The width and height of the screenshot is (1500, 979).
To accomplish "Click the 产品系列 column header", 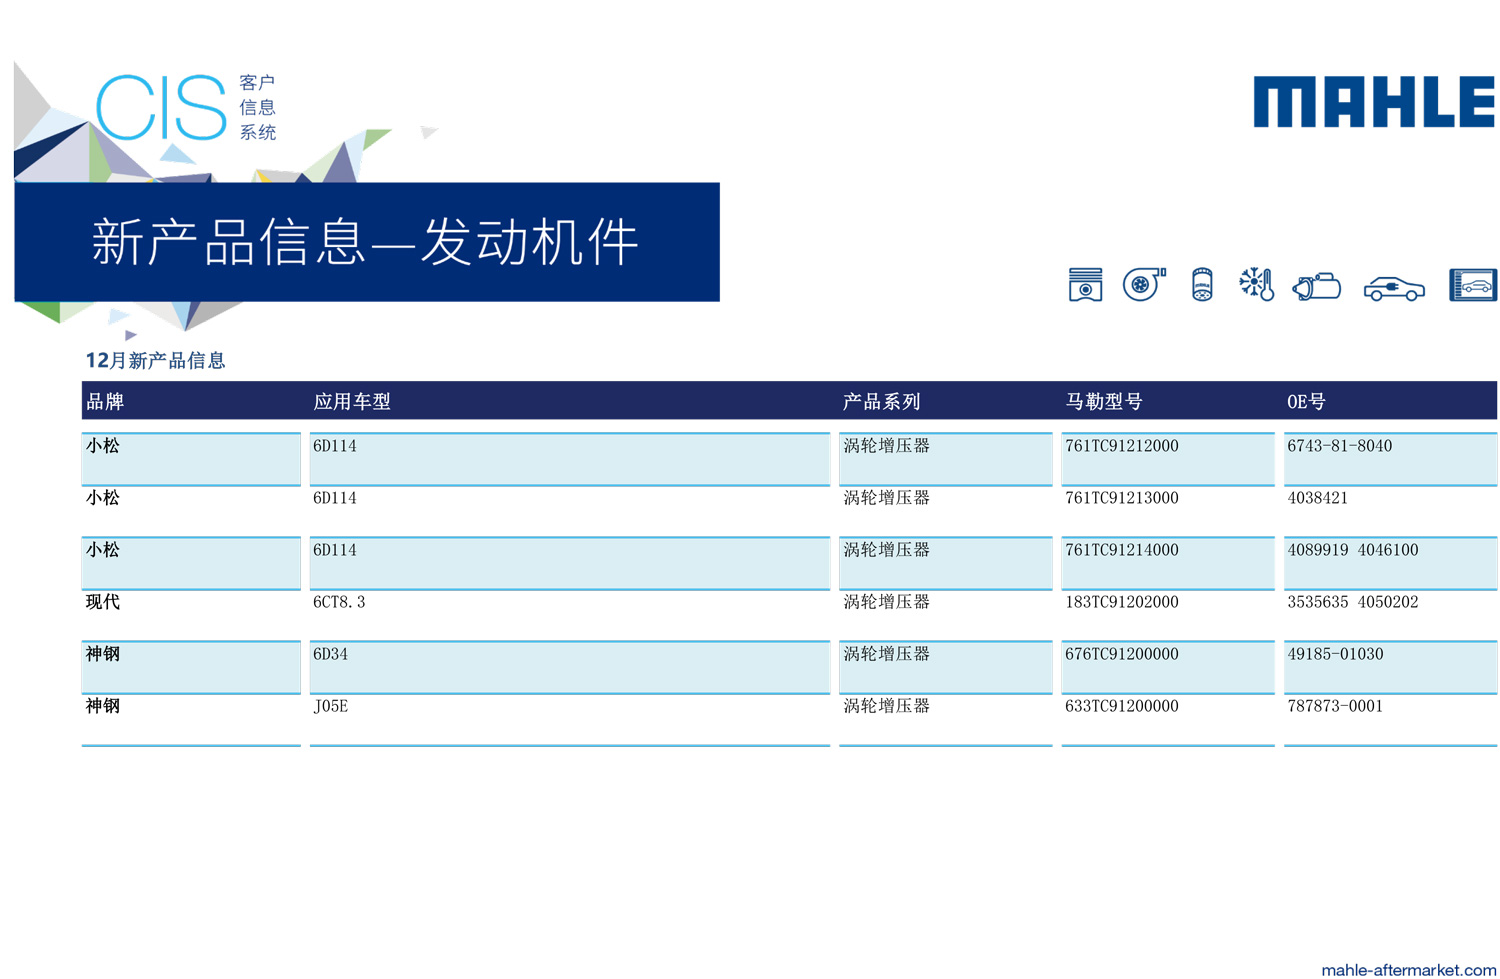I will click(881, 401).
